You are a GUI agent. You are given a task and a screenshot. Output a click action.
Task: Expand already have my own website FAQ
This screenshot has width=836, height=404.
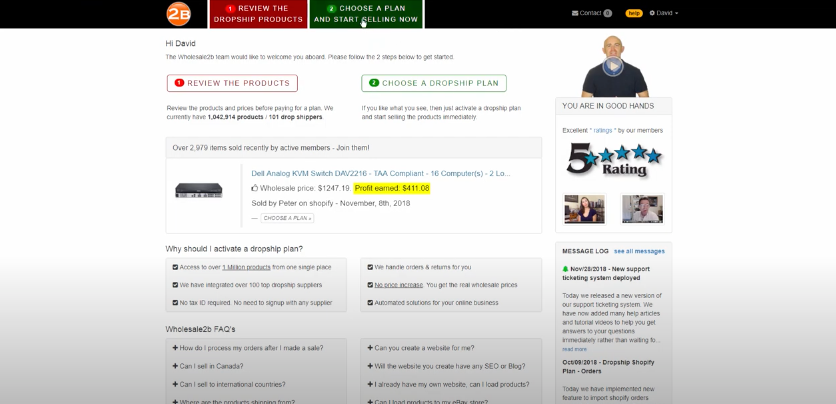click(x=448, y=384)
